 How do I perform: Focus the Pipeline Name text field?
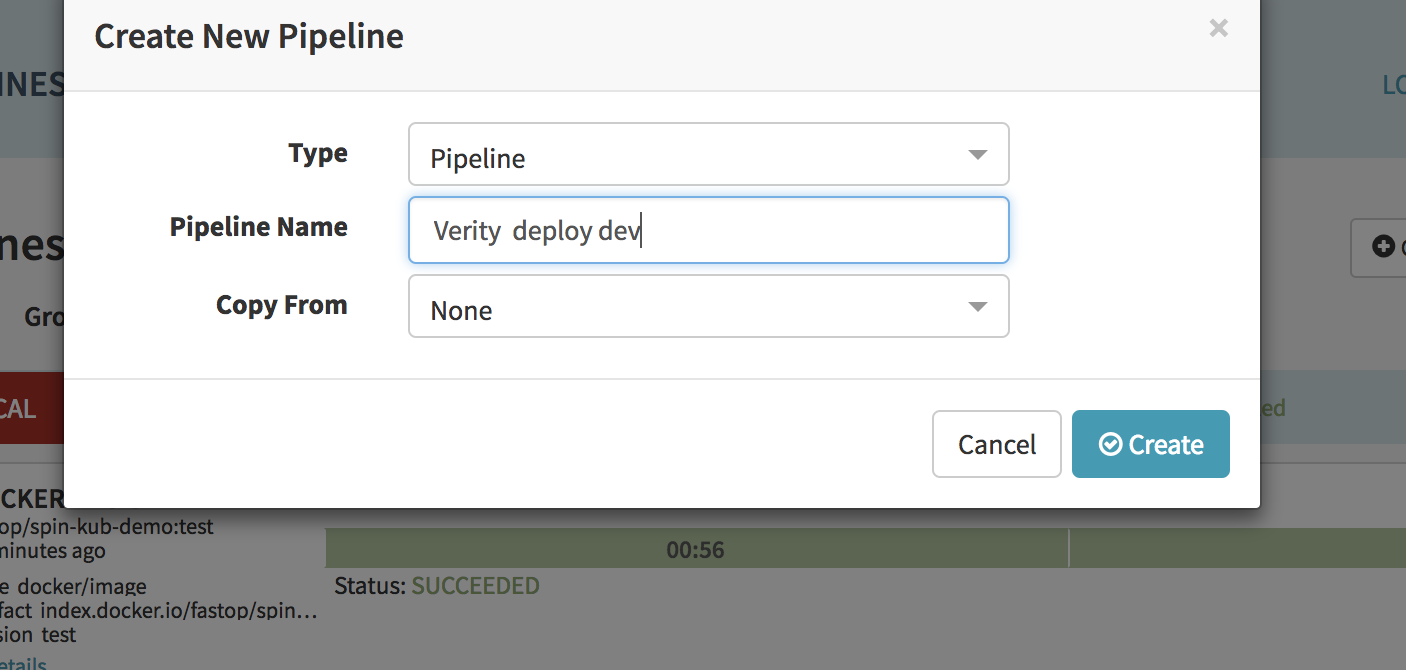708,231
